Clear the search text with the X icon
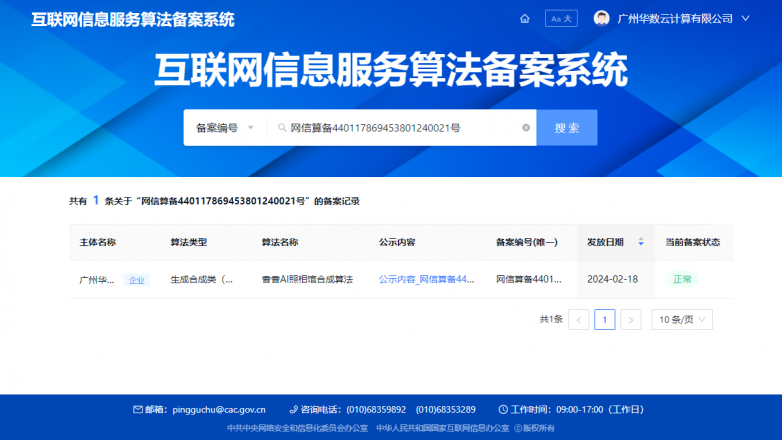The width and height of the screenshot is (782, 440). click(526, 128)
